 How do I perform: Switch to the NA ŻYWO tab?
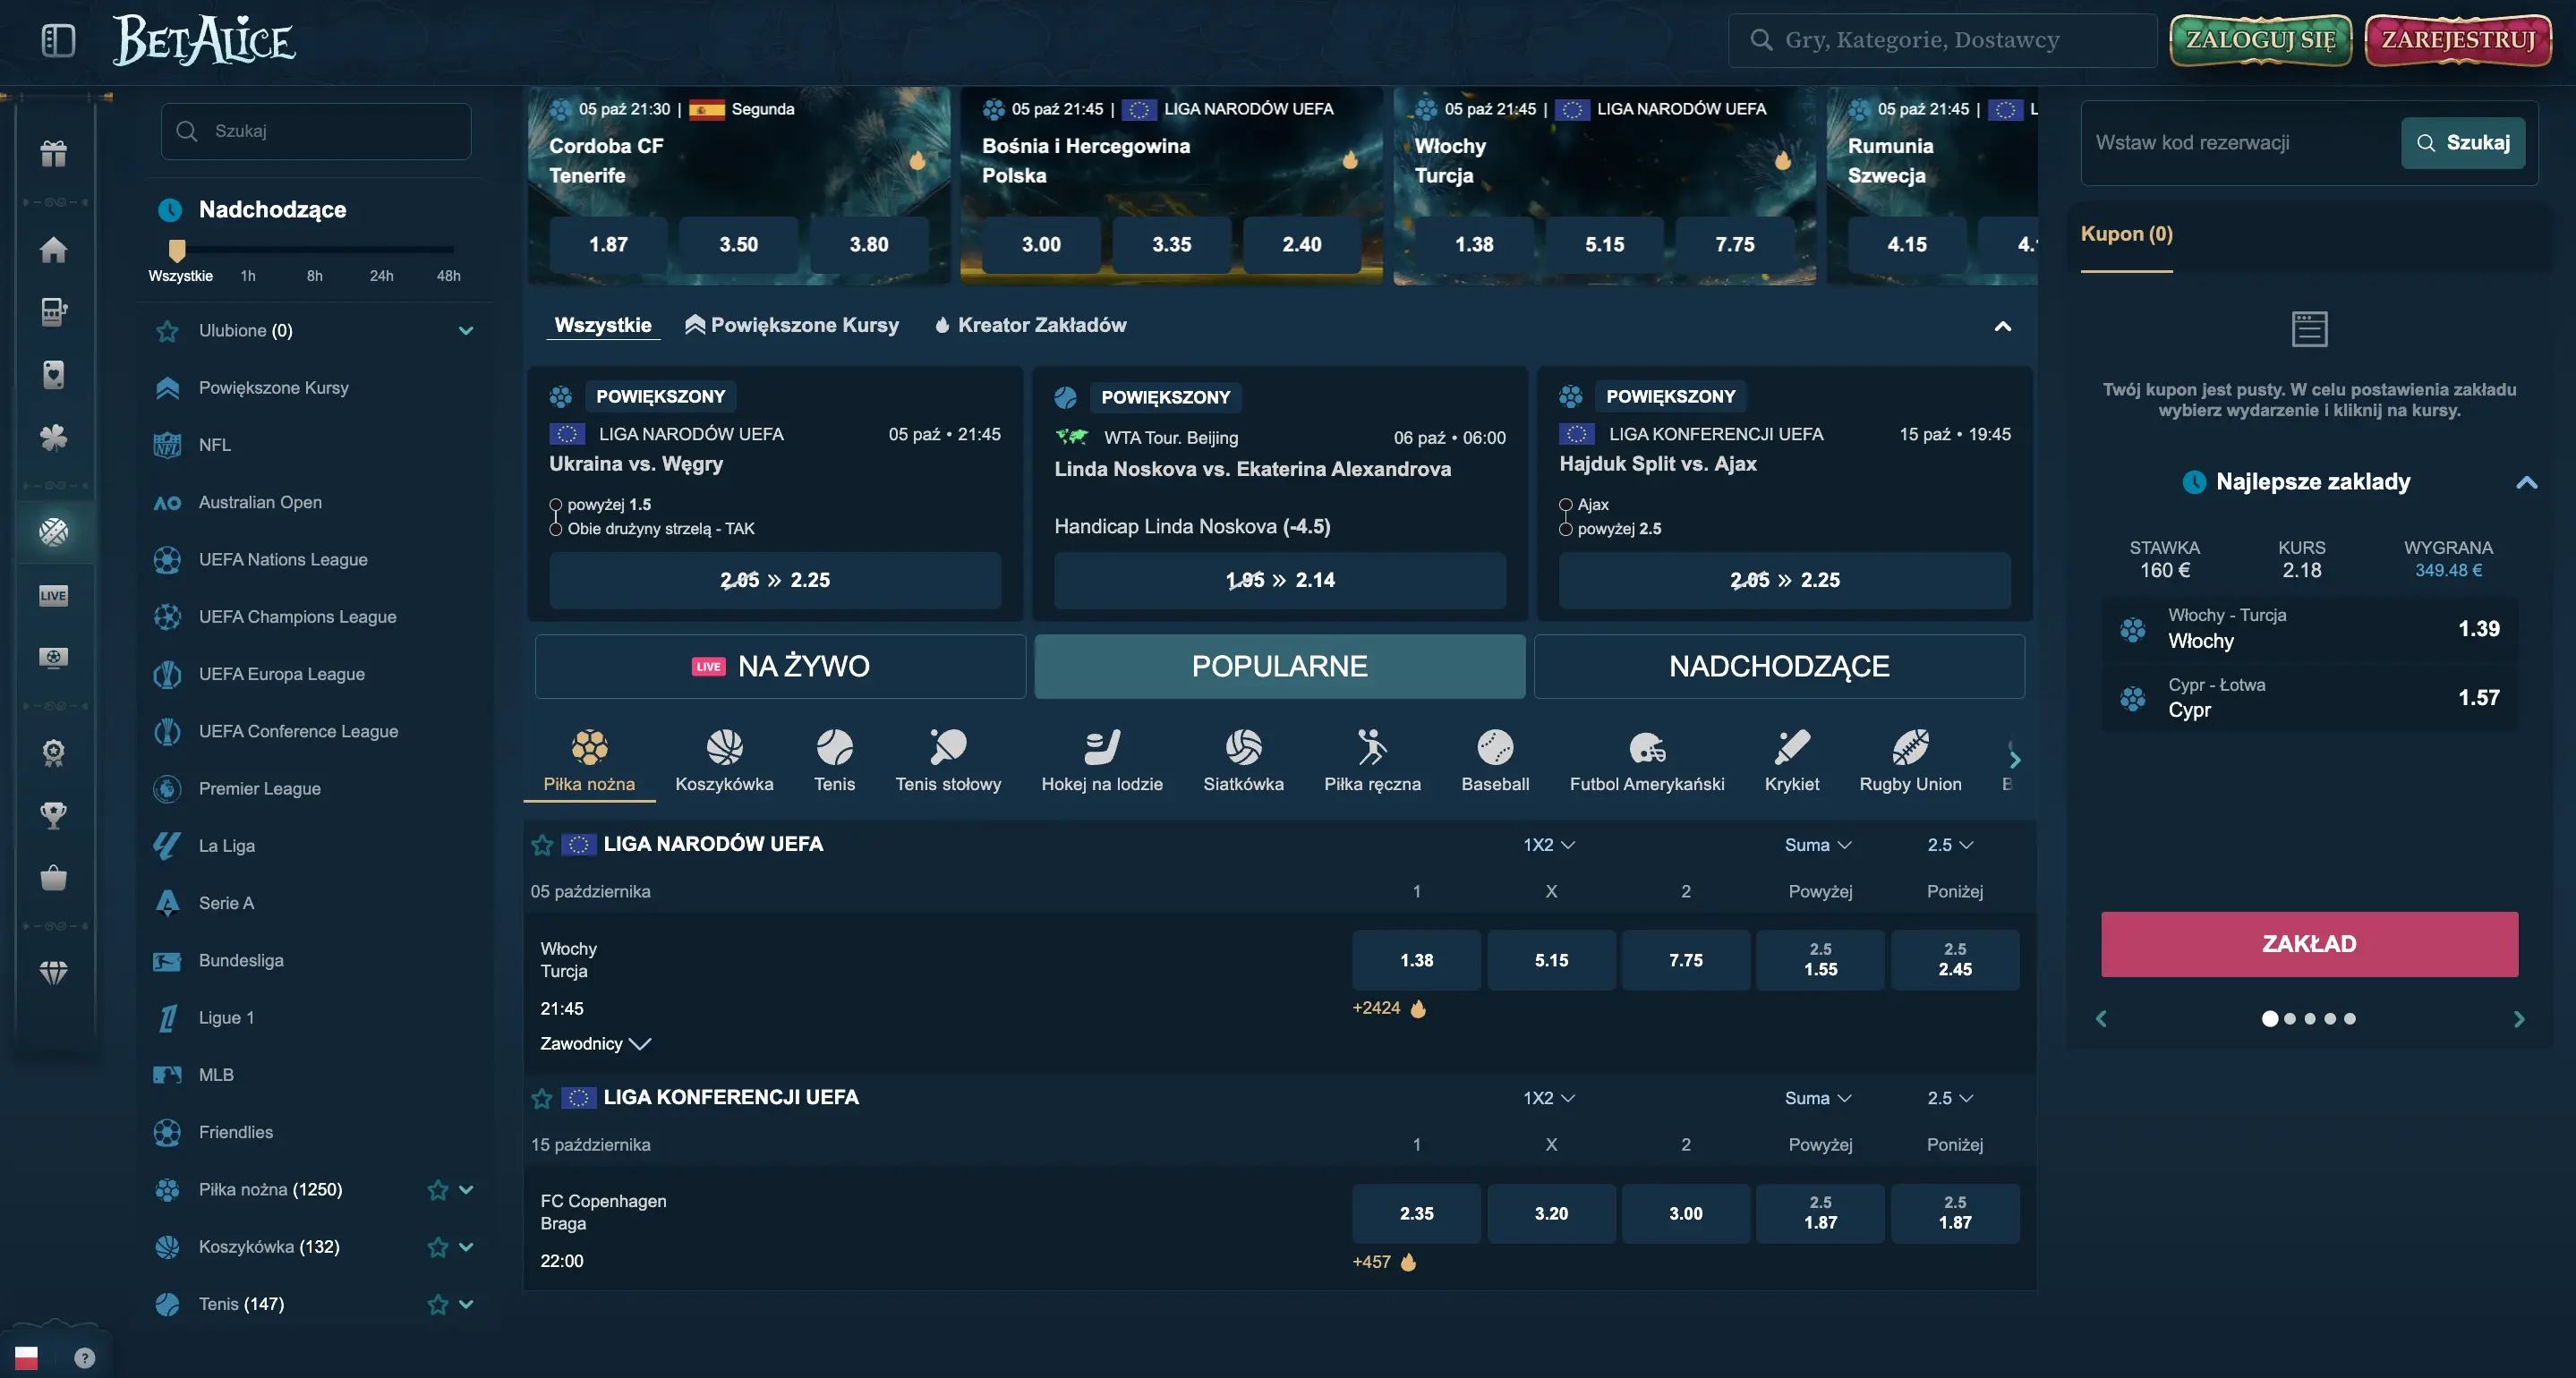pos(780,666)
